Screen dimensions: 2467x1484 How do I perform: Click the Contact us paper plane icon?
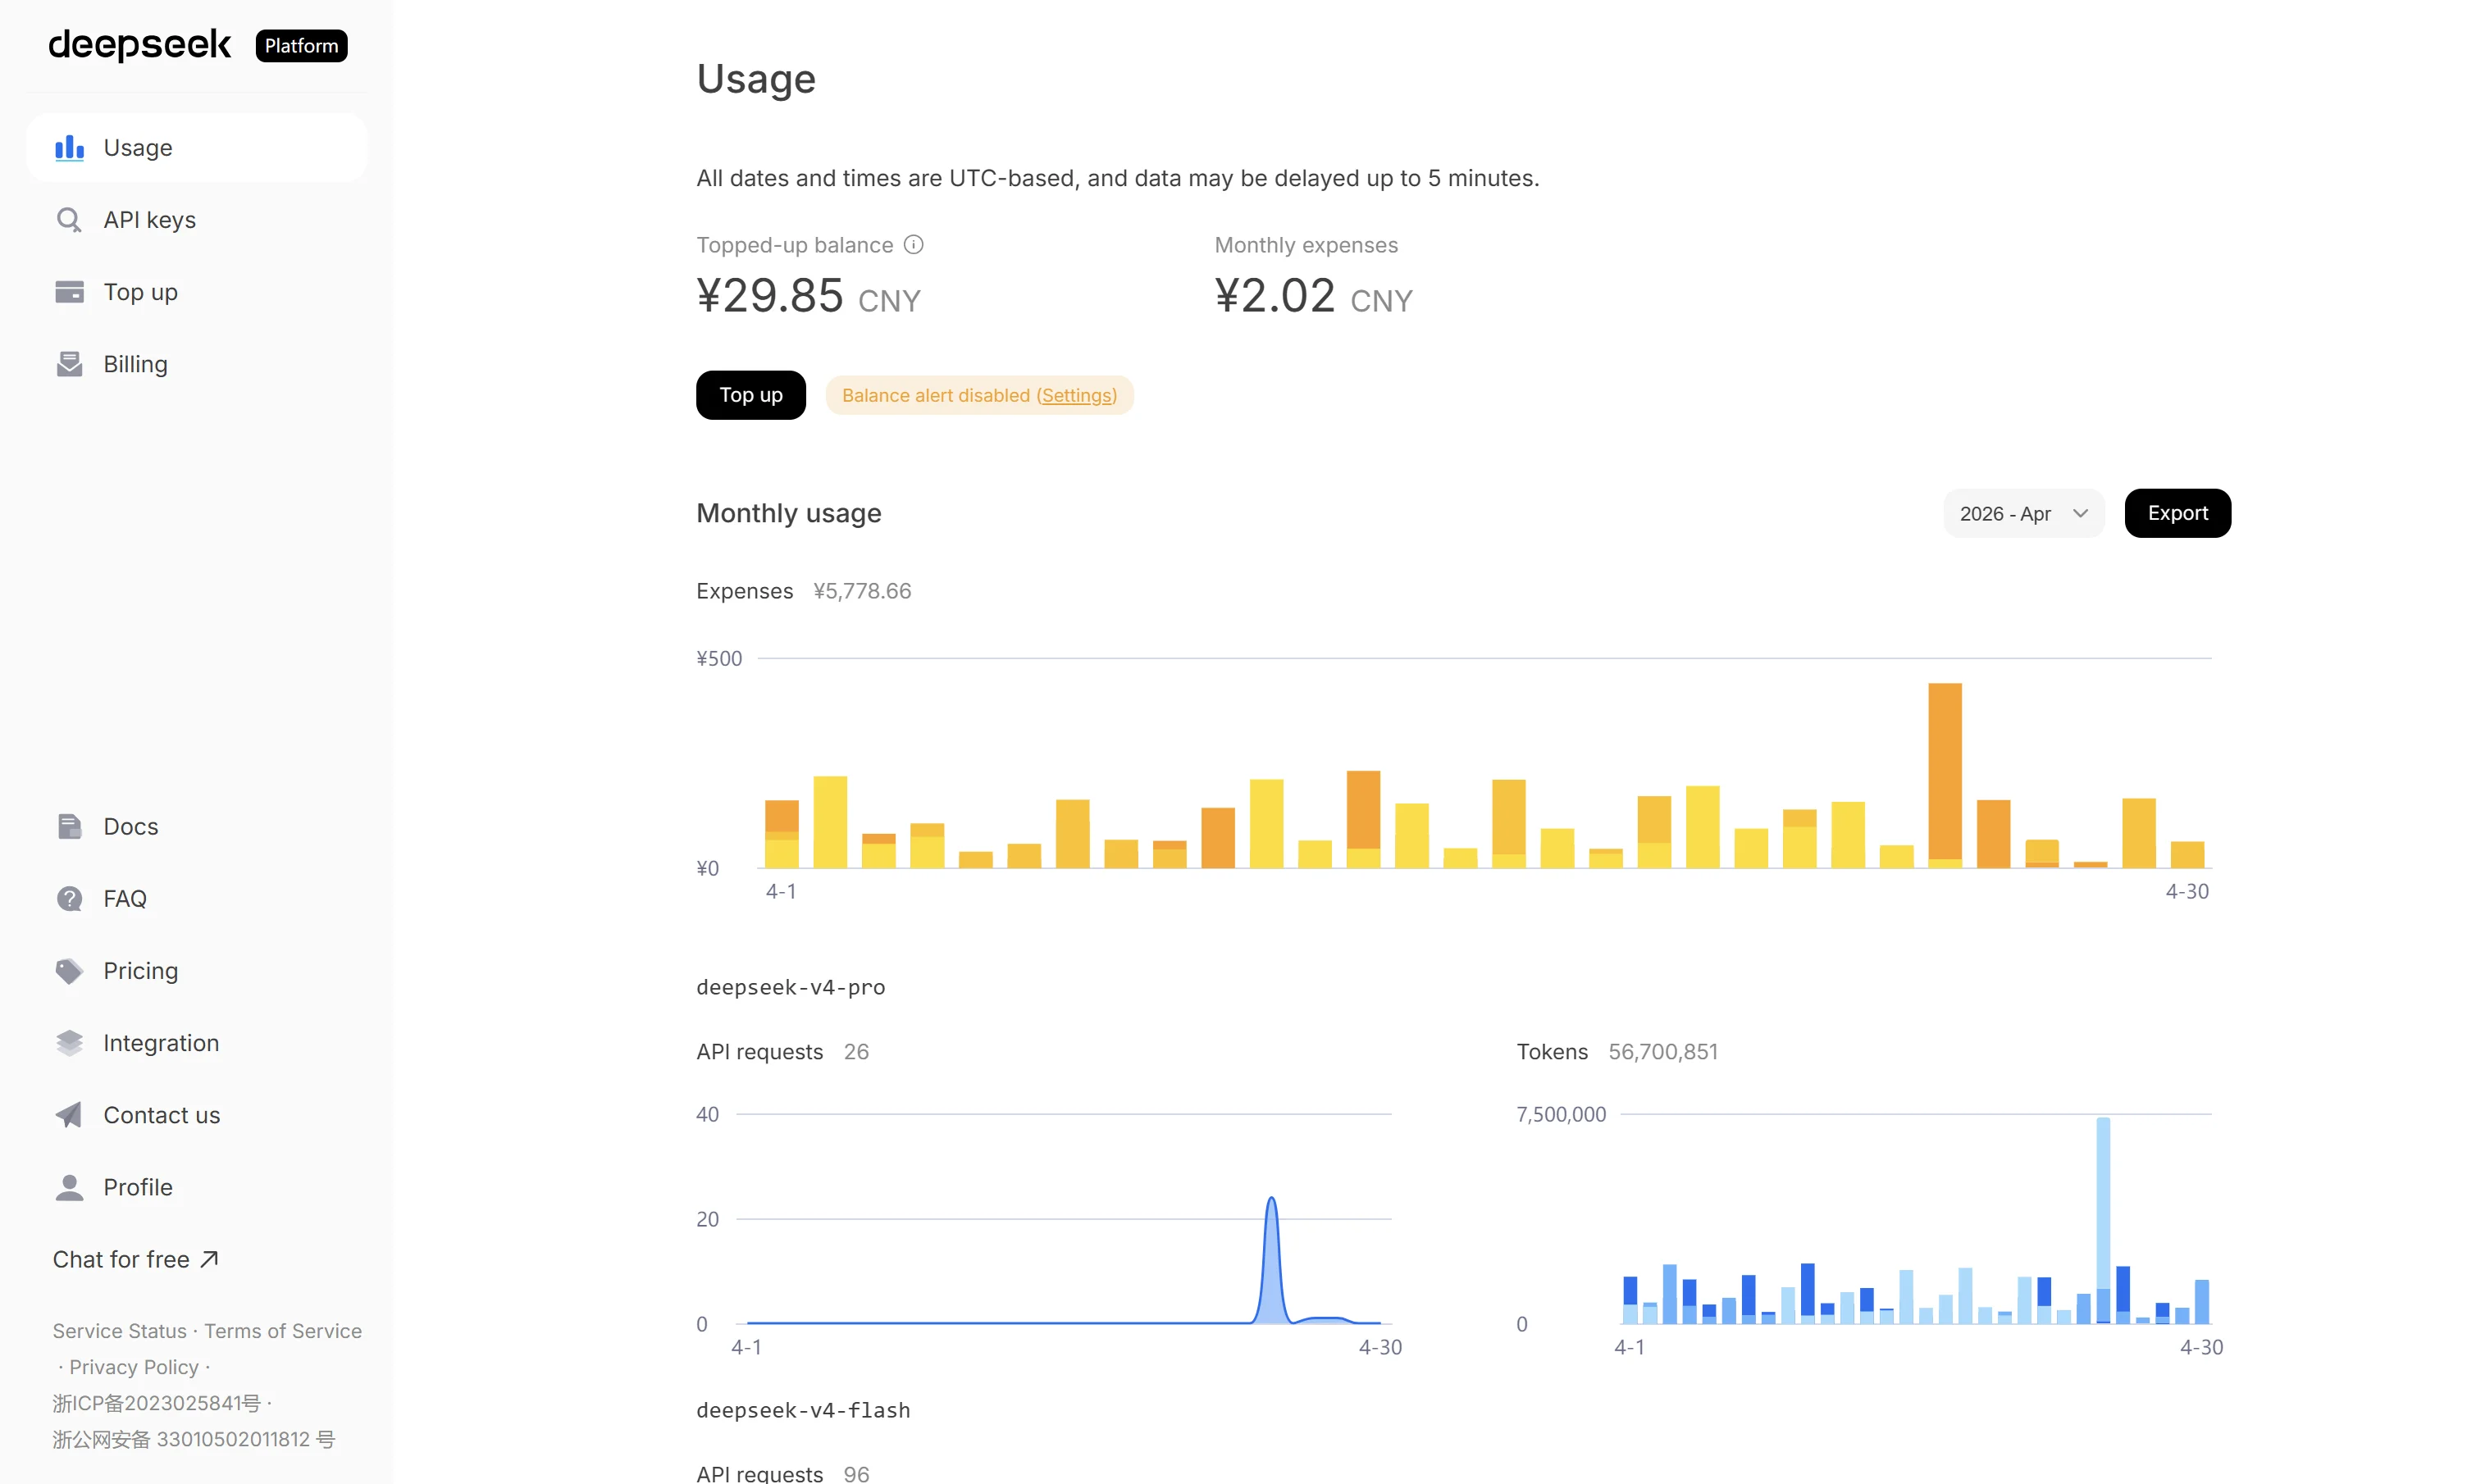click(69, 1115)
